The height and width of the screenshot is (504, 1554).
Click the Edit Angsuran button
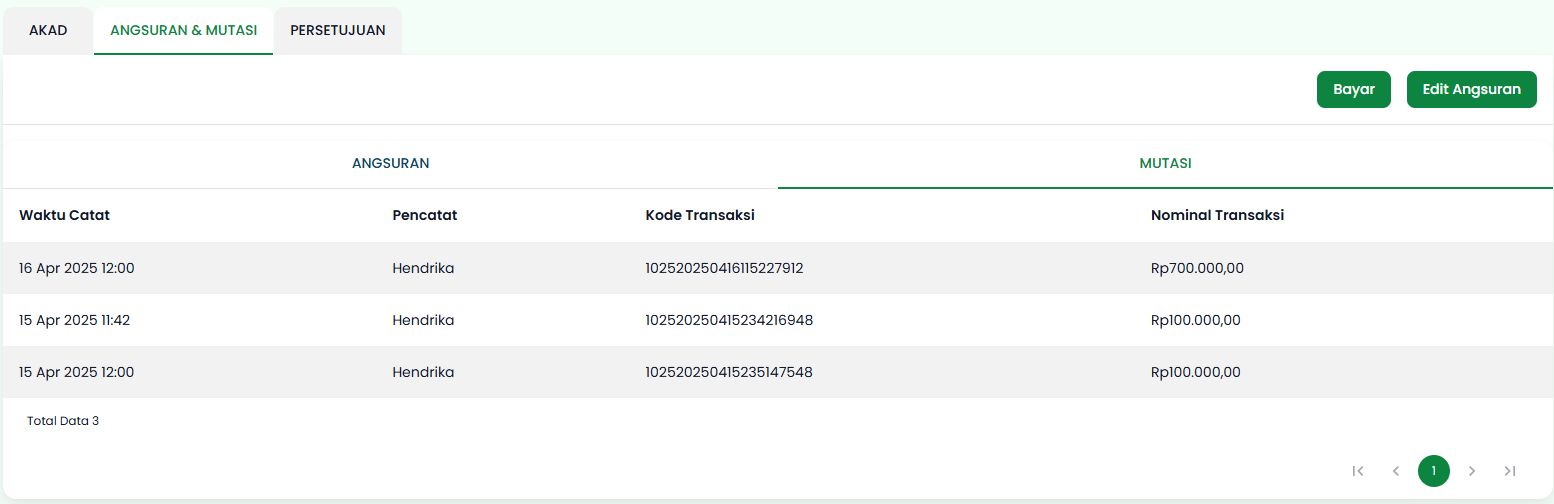pyautogui.click(x=1471, y=89)
